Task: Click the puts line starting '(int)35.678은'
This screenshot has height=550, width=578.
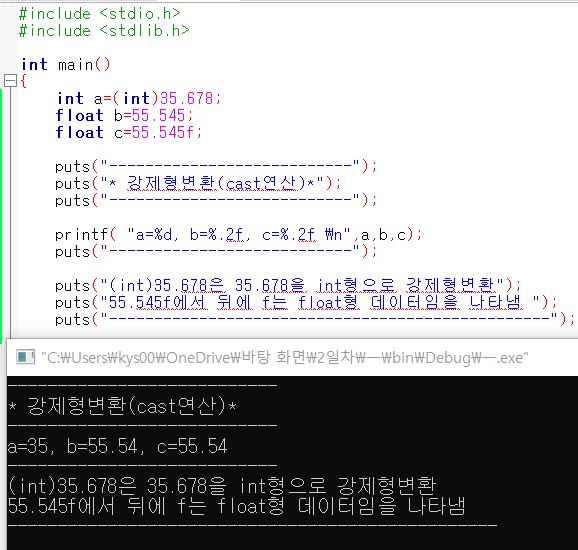Action: [288, 285]
